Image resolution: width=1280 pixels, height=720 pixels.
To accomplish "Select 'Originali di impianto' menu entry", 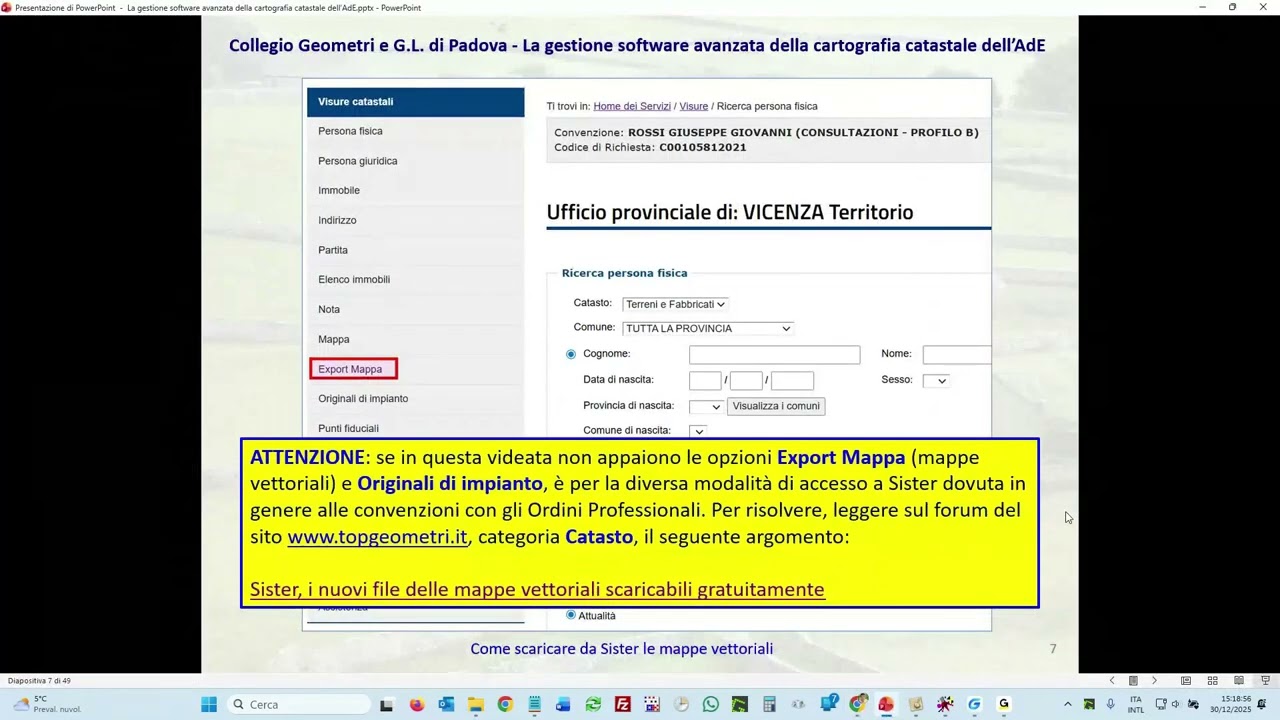I will click(363, 398).
